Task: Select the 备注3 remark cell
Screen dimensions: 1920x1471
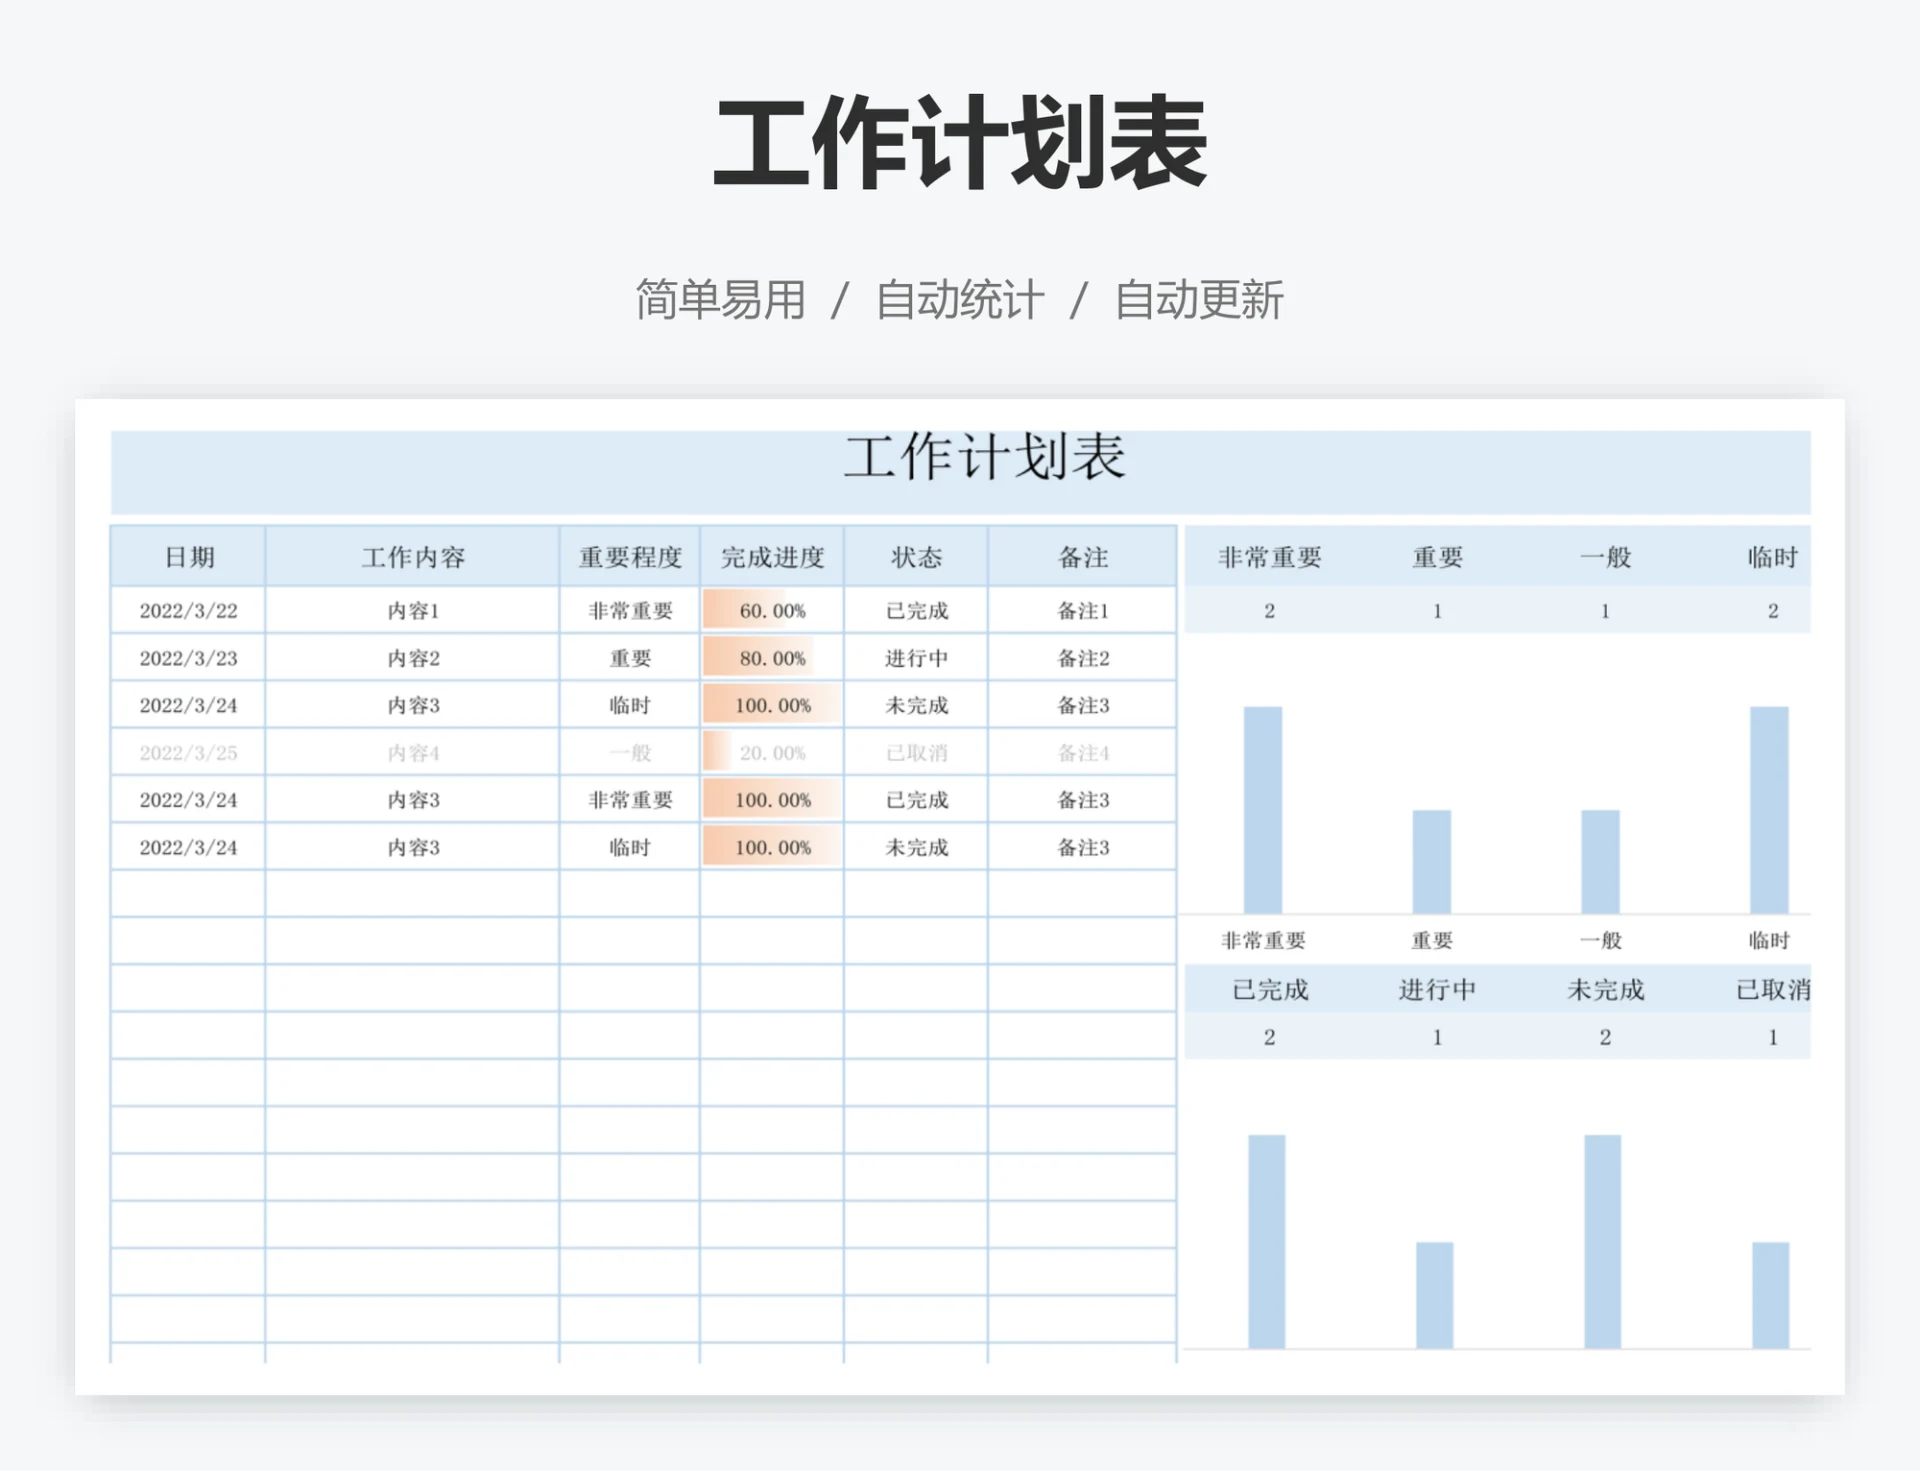Action: [x=1080, y=704]
